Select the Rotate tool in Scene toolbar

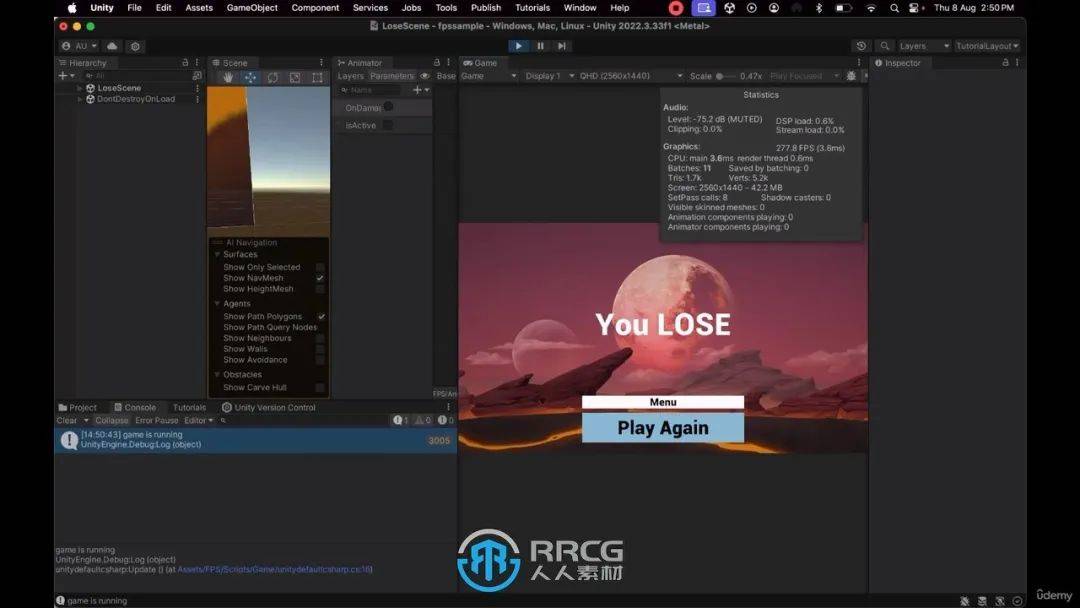[x=273, y=78]
